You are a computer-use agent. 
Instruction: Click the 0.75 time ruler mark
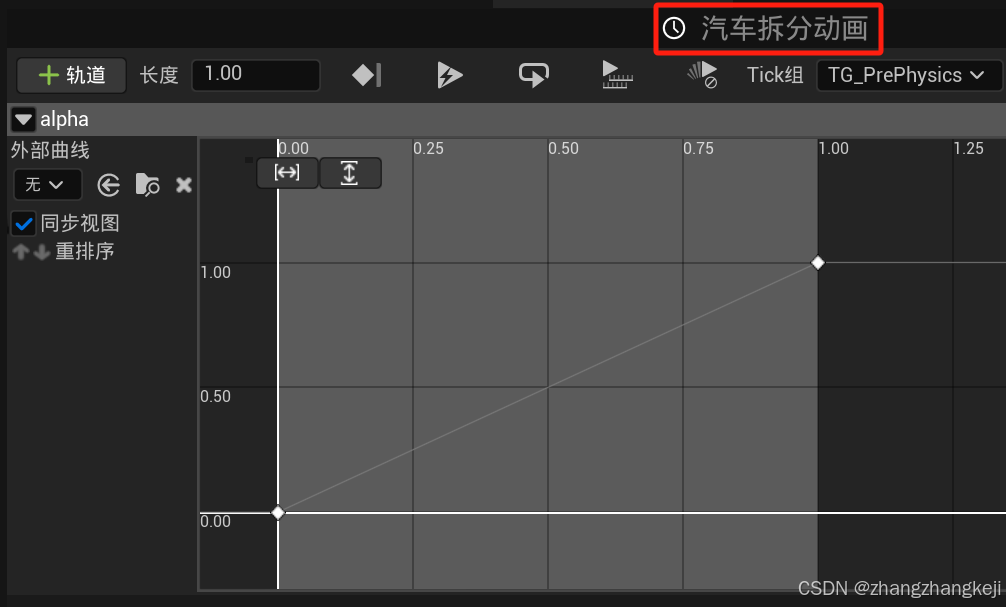coord(698,148)
